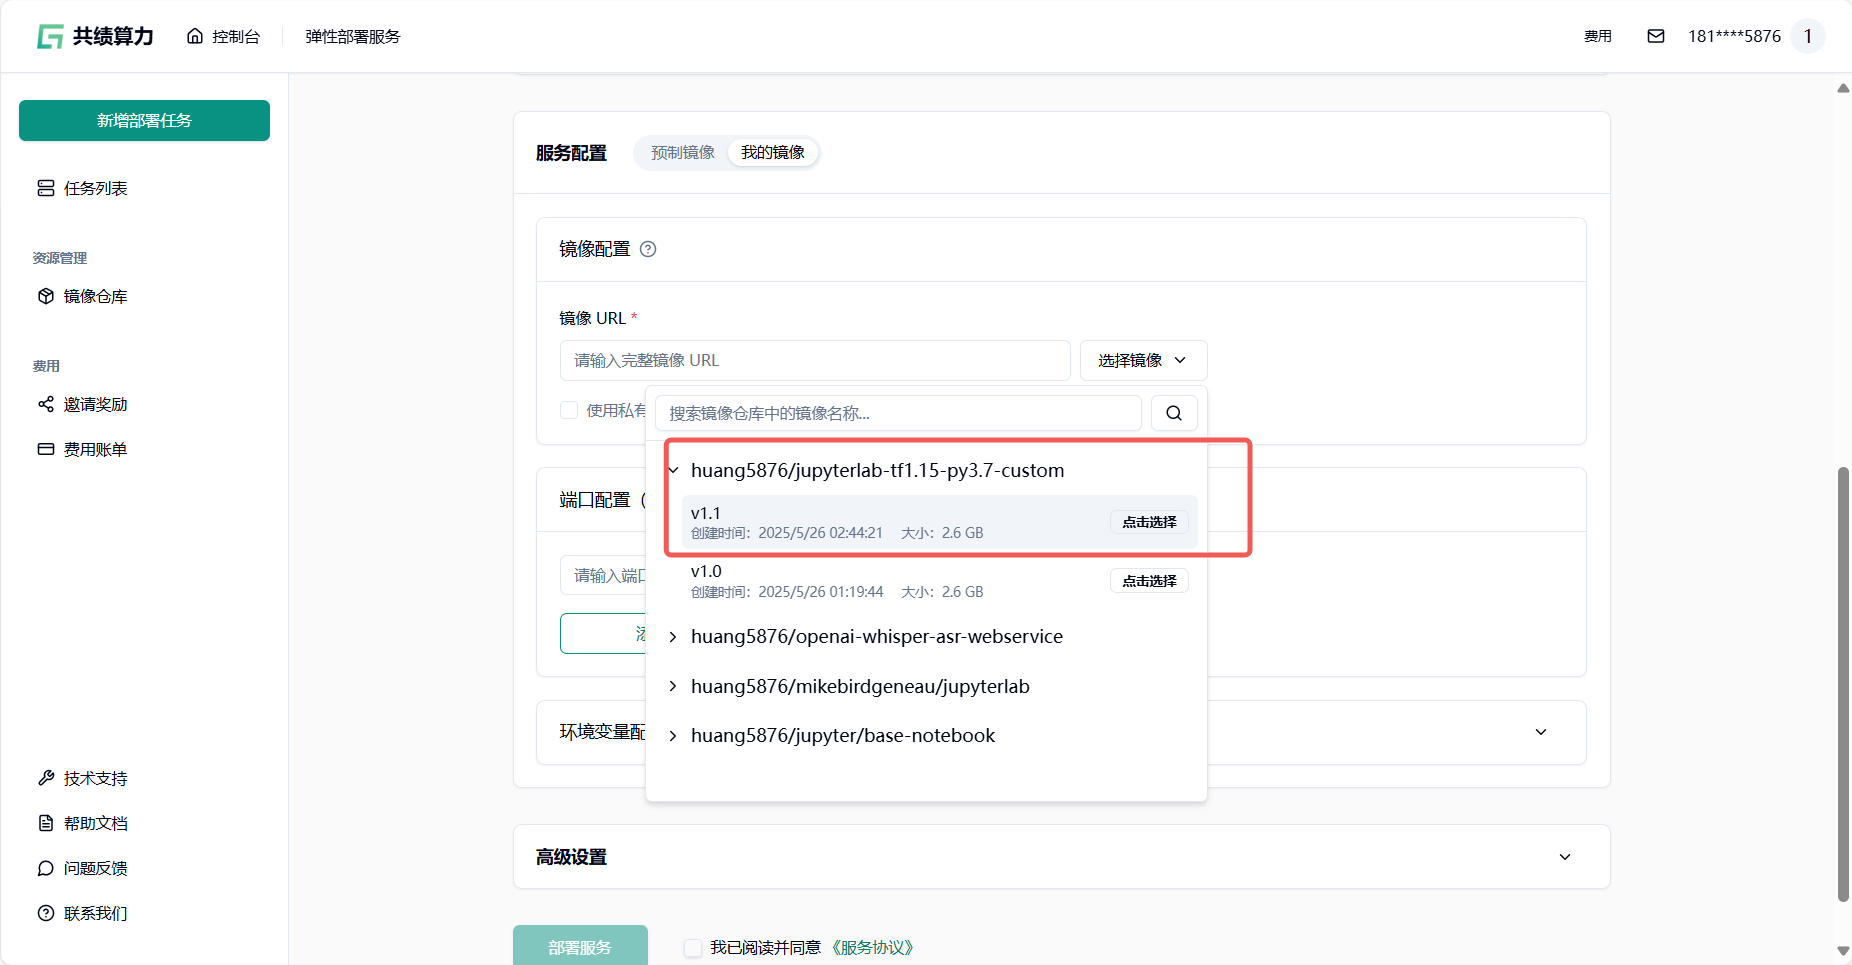1852x965 pixels.
Task: Click the mail envelope icon in header
Action: coord(1656,36)
